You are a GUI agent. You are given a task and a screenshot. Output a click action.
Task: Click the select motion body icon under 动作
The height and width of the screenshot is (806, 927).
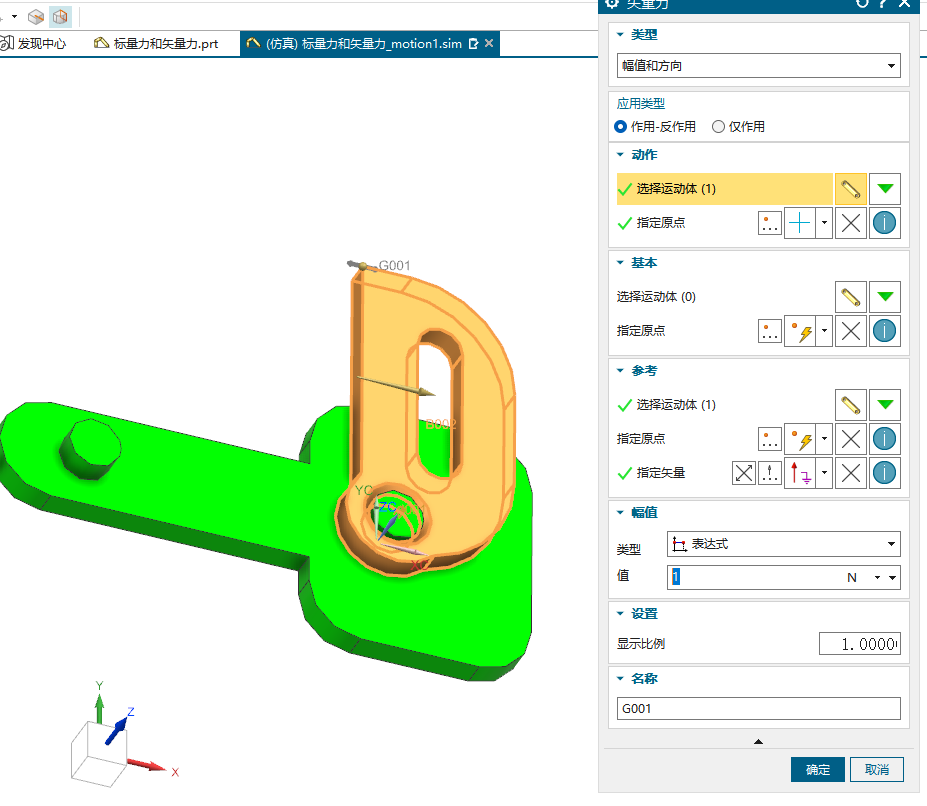pyautogui.click(x=851, y=189)
